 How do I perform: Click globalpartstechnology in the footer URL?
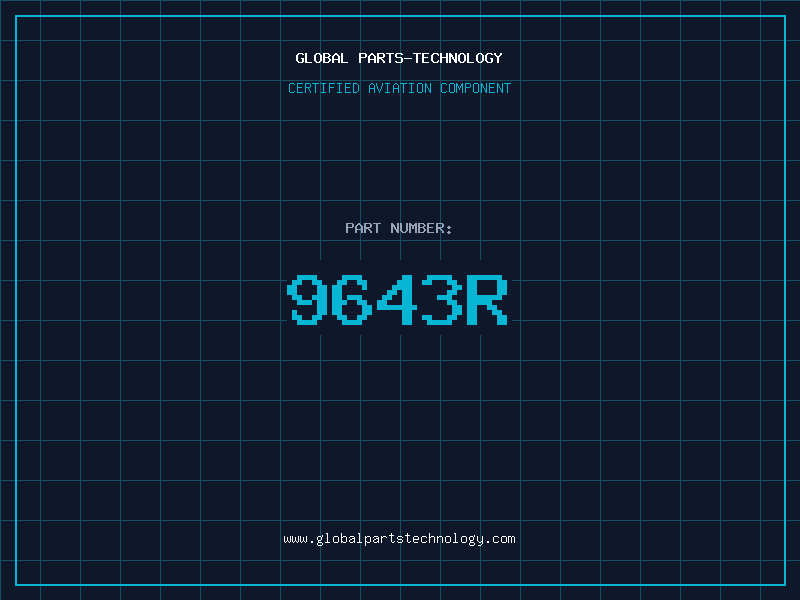pyautogui.click(x=399, y=539)
